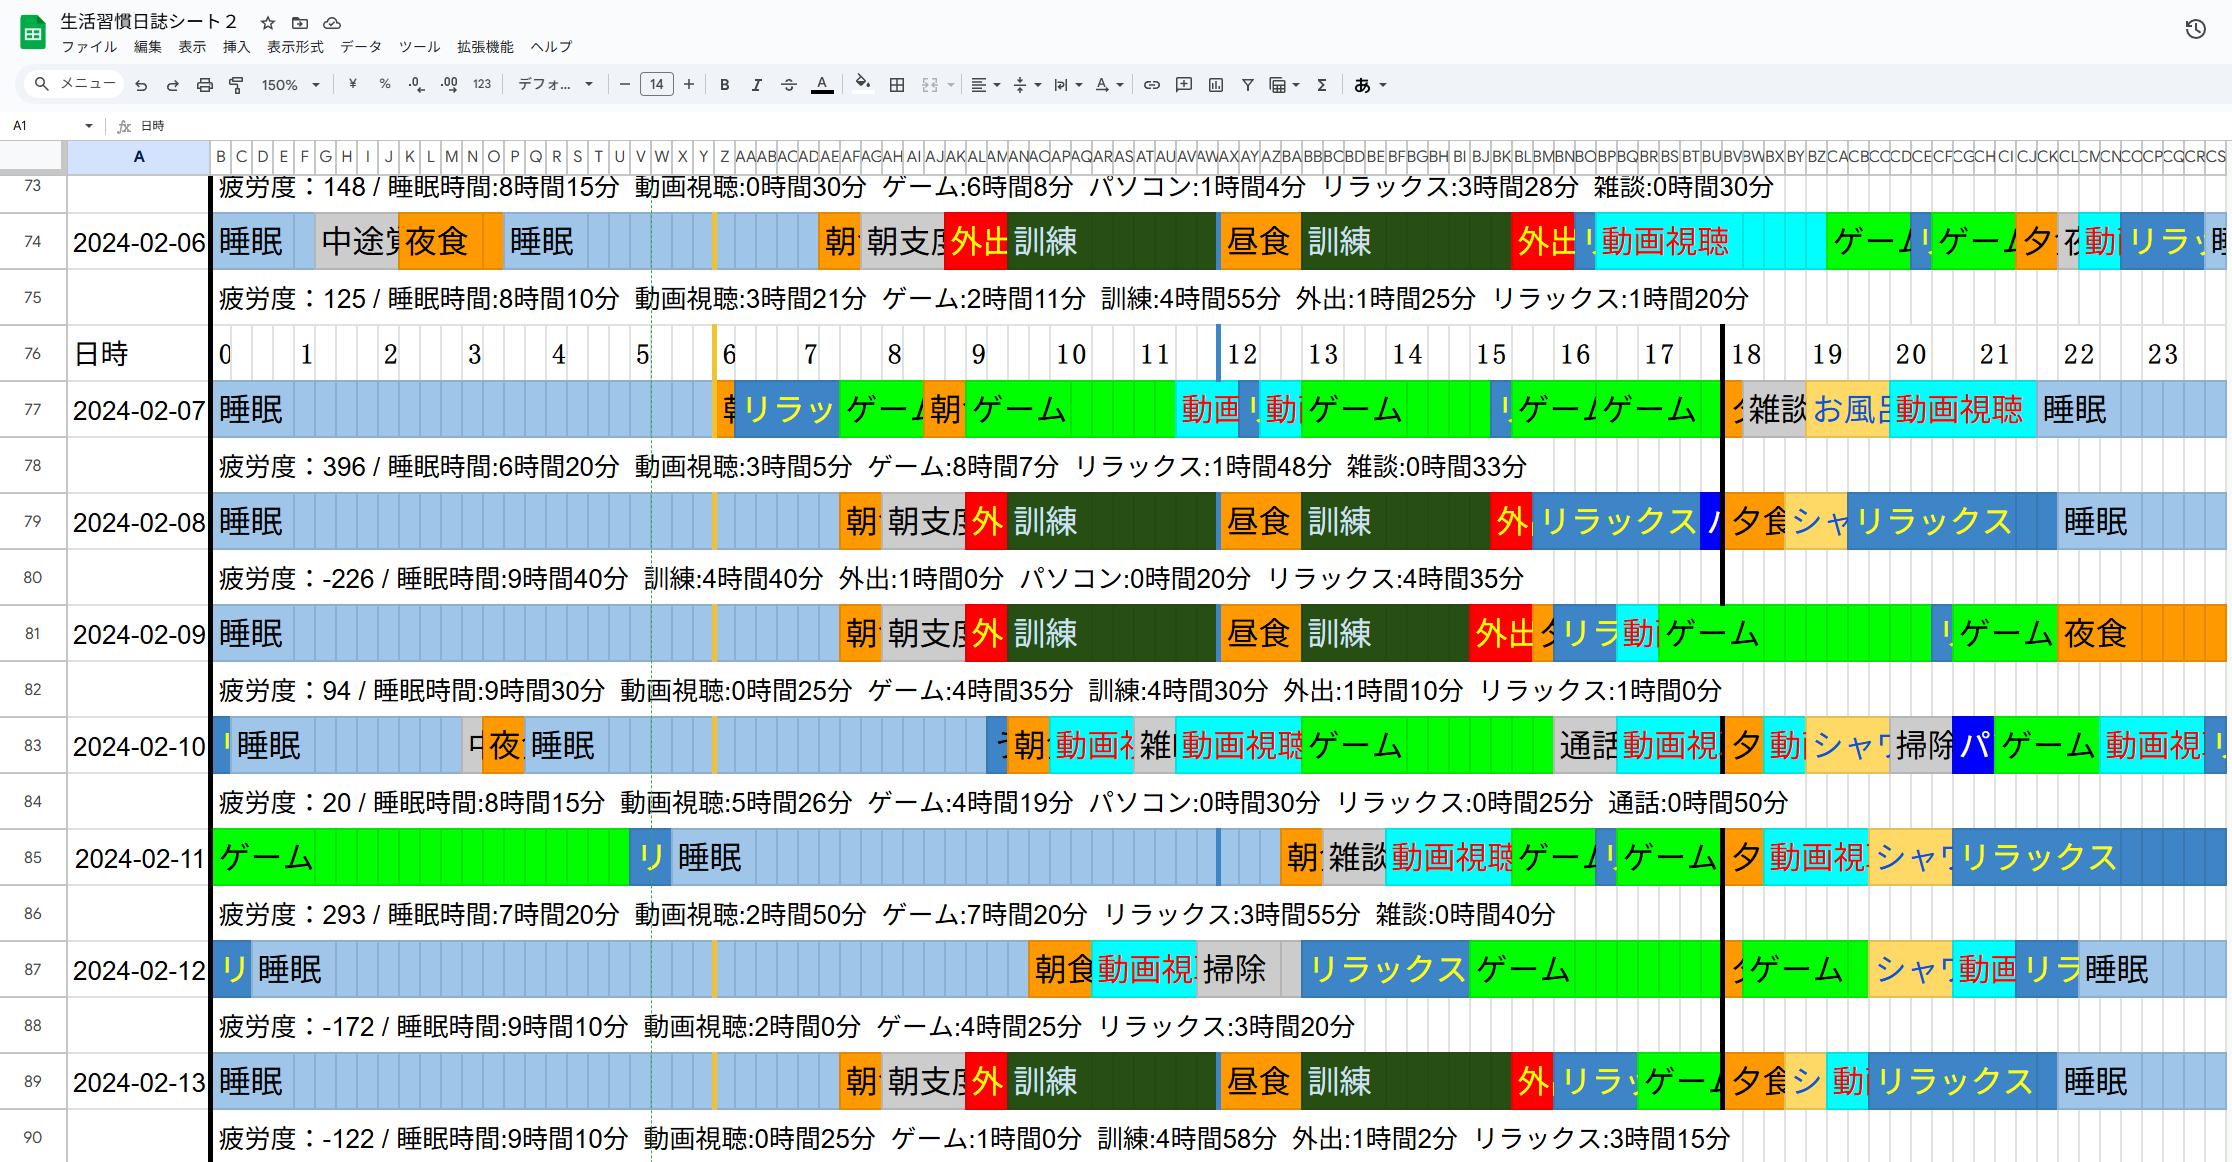Decrease decimal places
Screen dimensions: 2232x1162
coord(416,85)
